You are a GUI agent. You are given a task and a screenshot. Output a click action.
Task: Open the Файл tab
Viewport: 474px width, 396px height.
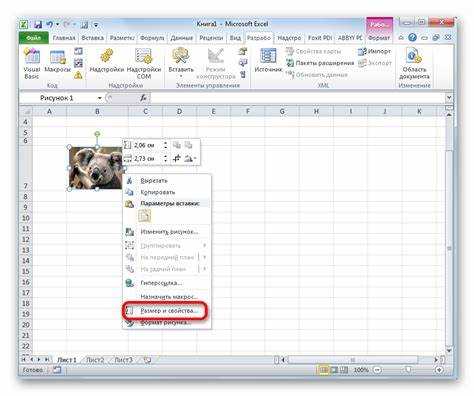pos(34,38)
